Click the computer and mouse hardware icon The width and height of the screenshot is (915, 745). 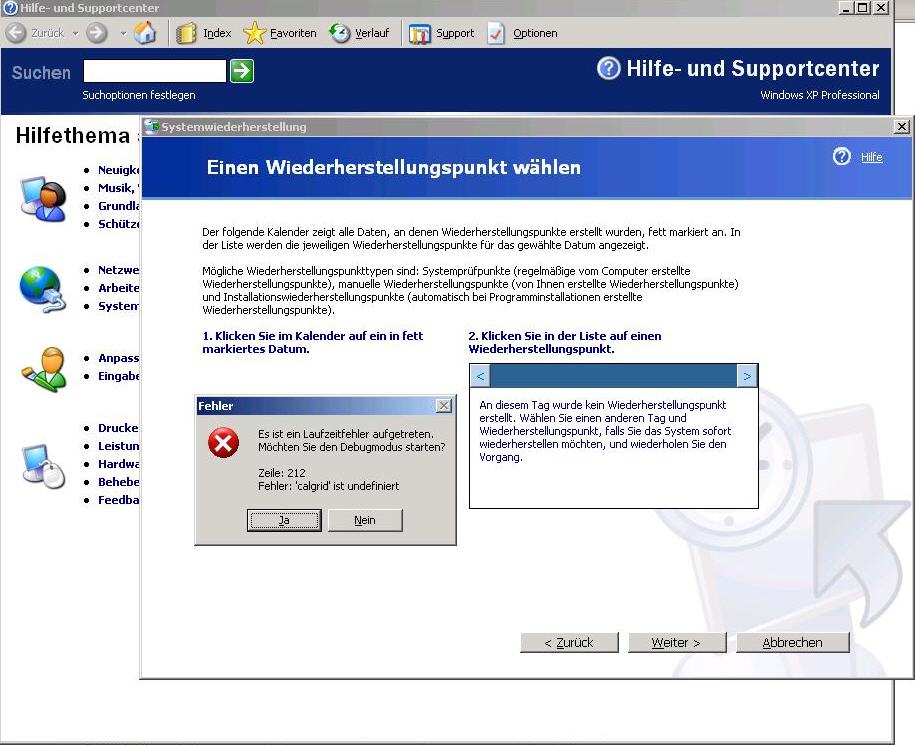point(43,466)
